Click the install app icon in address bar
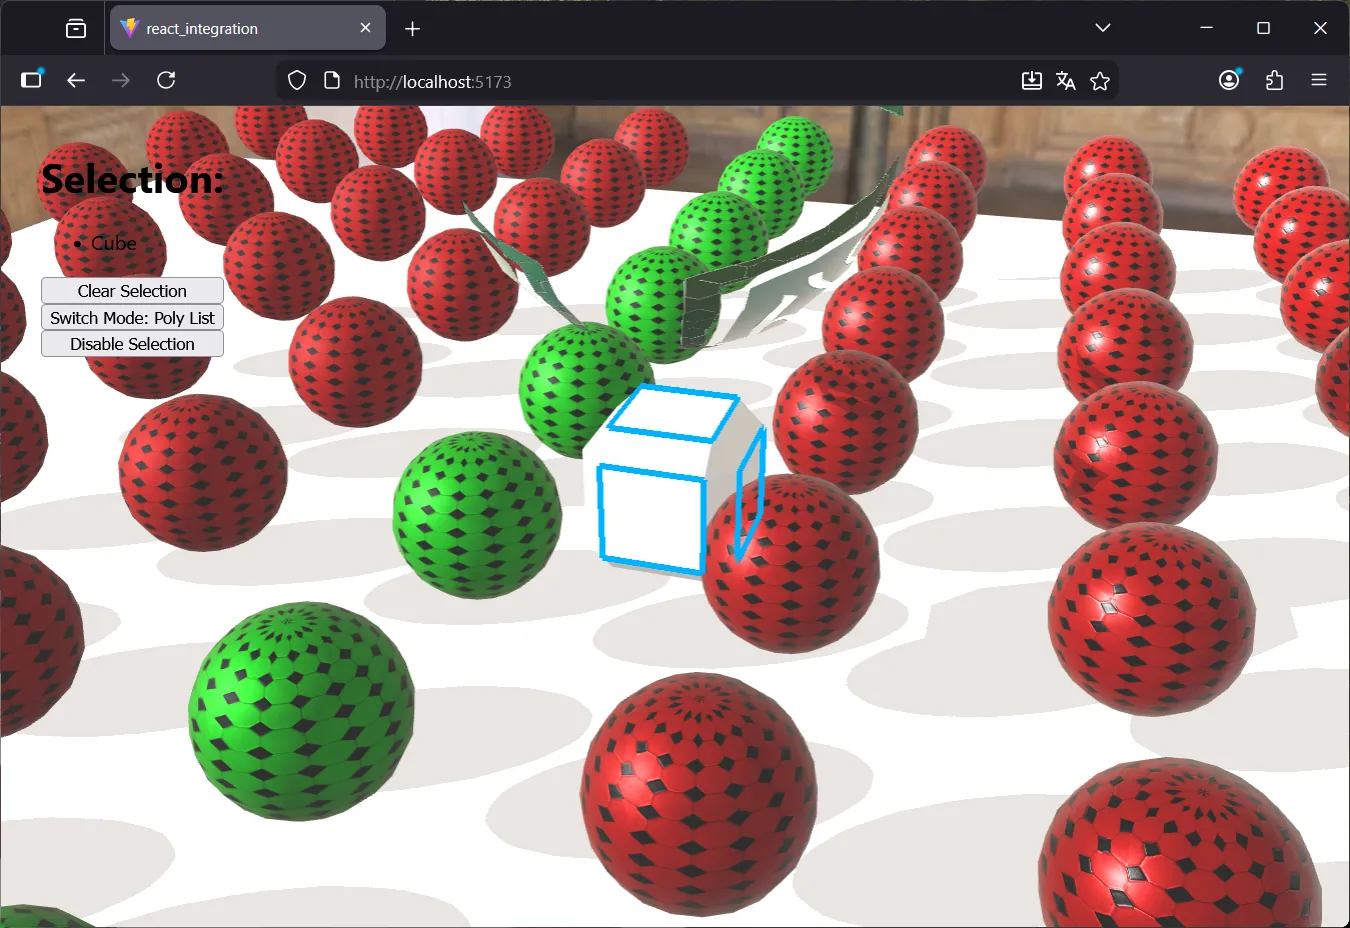1350x928 pixels. (1032, 81)
